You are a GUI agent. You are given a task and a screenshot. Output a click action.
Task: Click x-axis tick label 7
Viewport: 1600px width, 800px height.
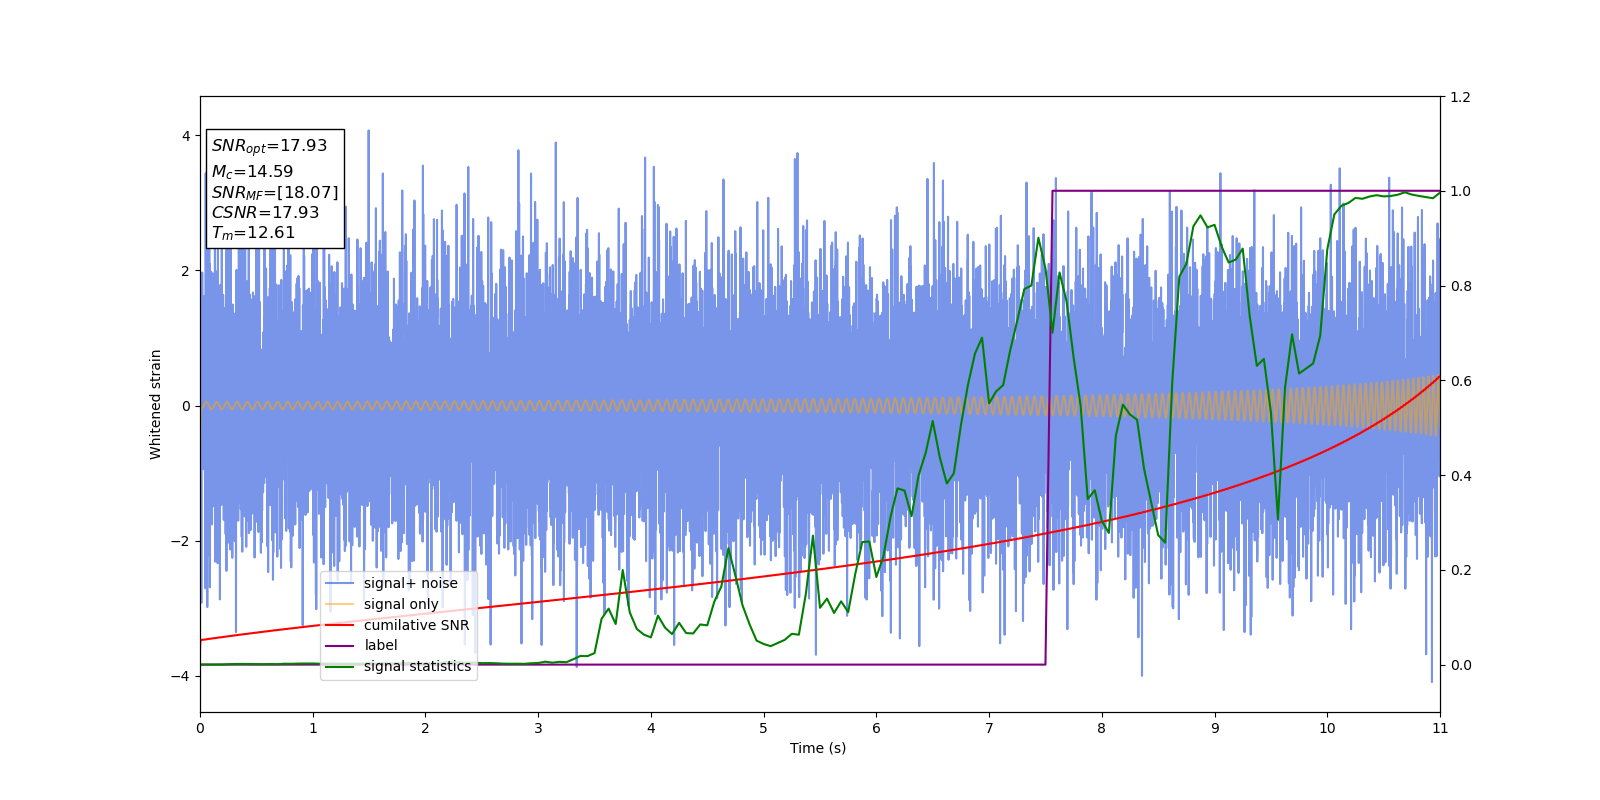pyautogui.click(x=989, y=728)
